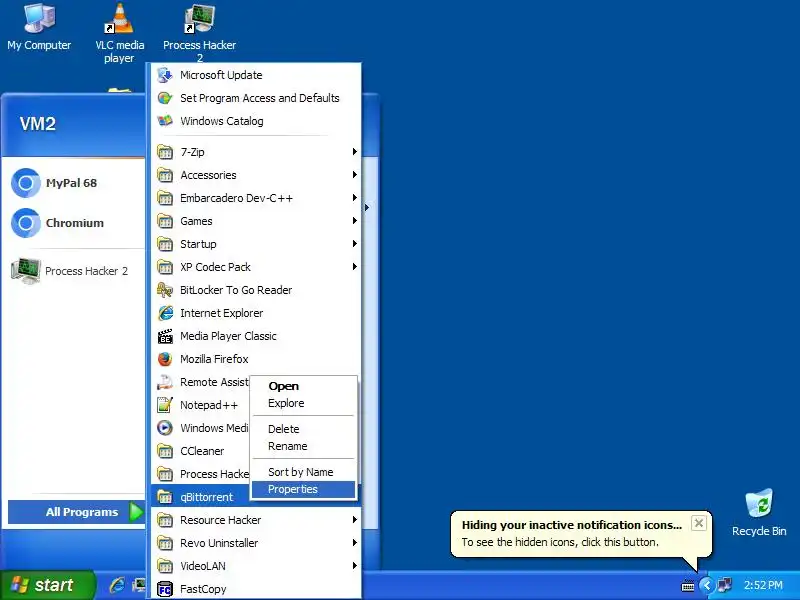Screen dimensions: 800x600
Task: Show hidden notification icons arrow
Action: click(x=706, y=585)
